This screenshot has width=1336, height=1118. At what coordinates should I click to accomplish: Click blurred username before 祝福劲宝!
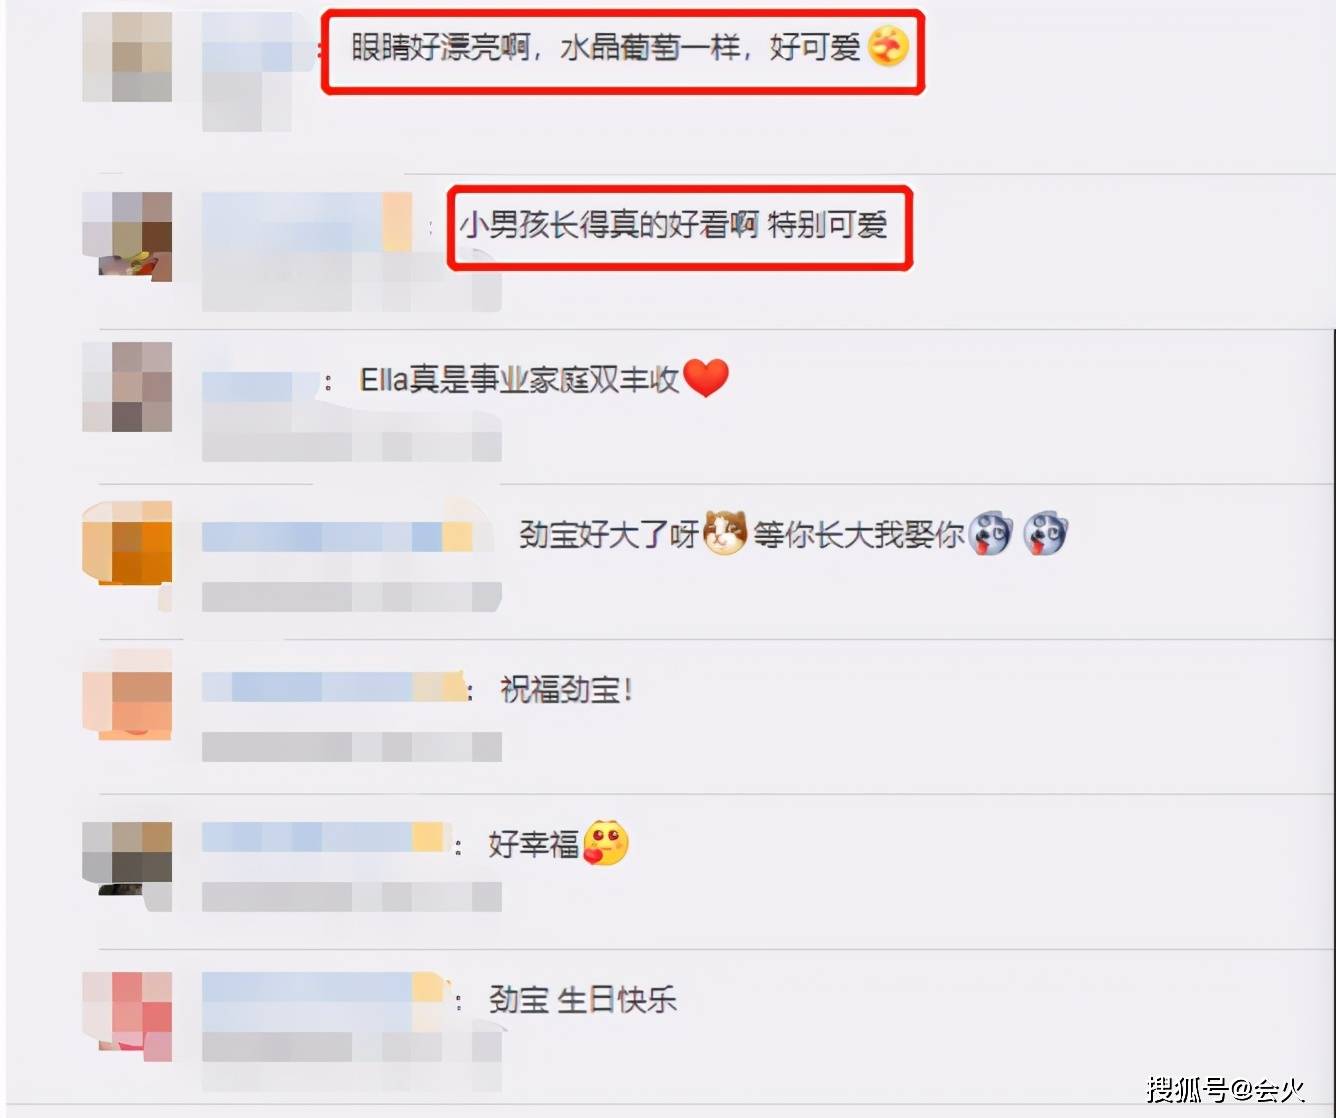pos(333,687)
